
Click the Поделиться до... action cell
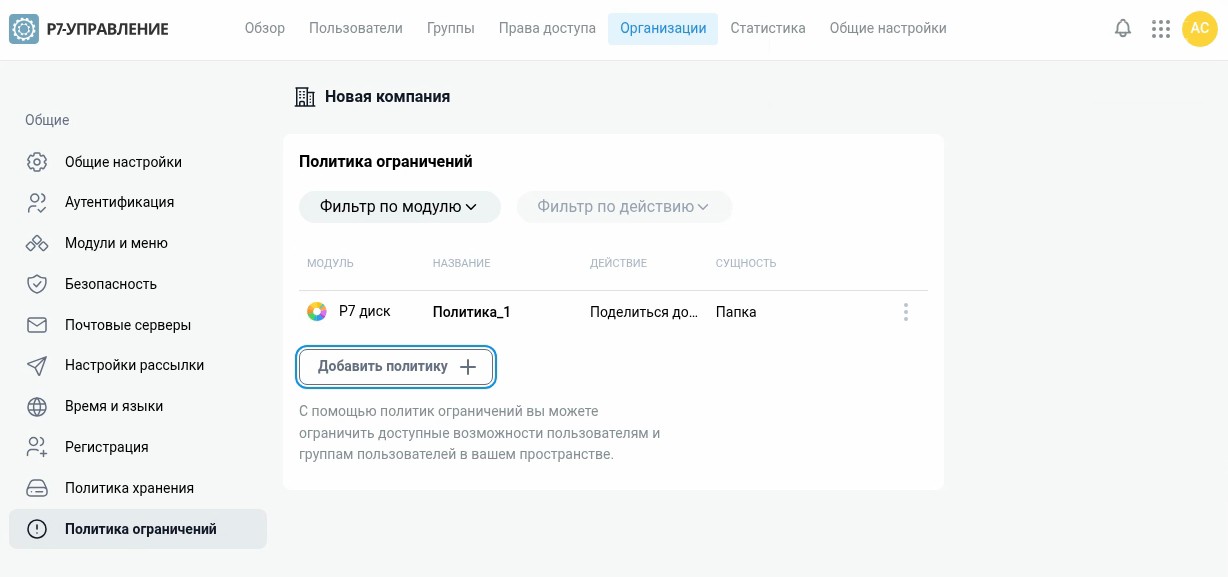(644, 312)
